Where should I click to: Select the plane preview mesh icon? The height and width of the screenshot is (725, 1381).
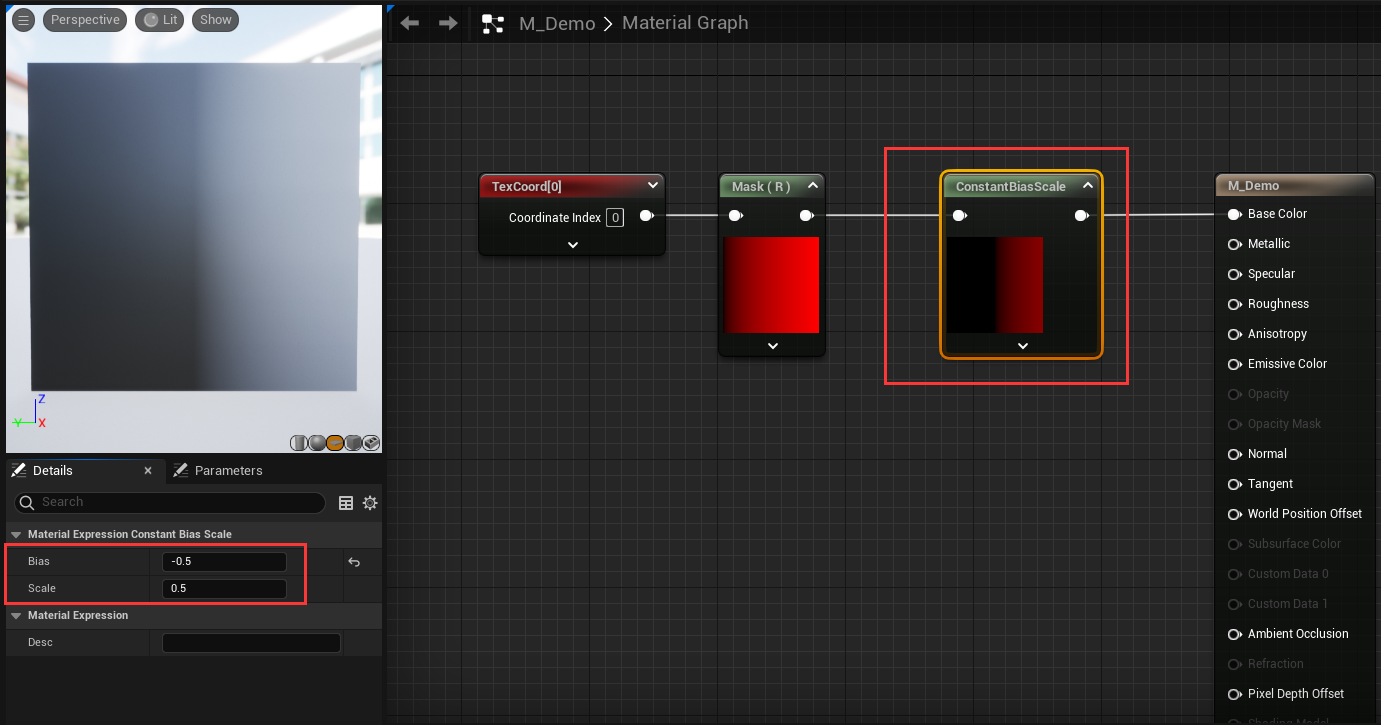335,443
